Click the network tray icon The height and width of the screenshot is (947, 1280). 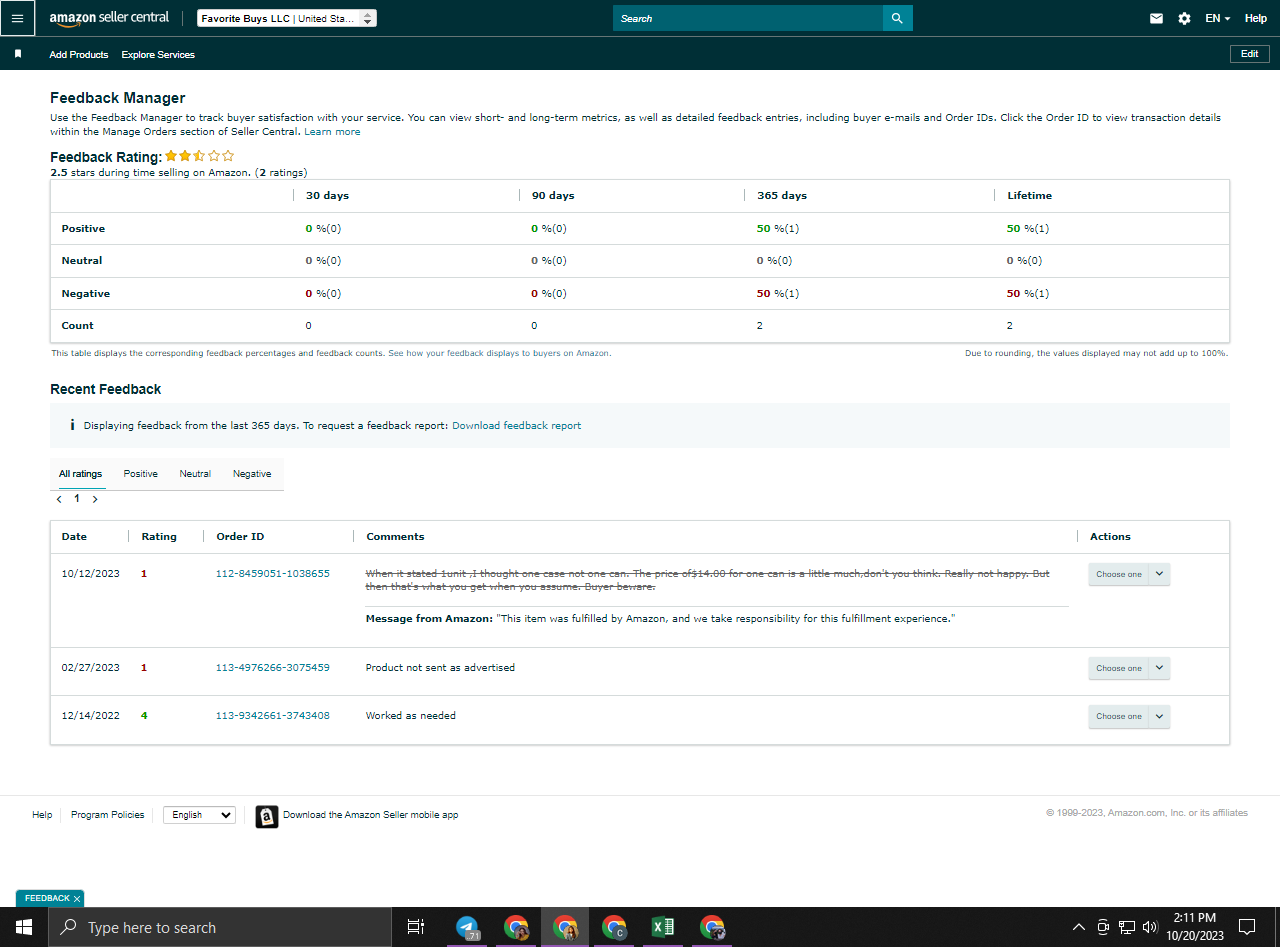[1127, 927]
